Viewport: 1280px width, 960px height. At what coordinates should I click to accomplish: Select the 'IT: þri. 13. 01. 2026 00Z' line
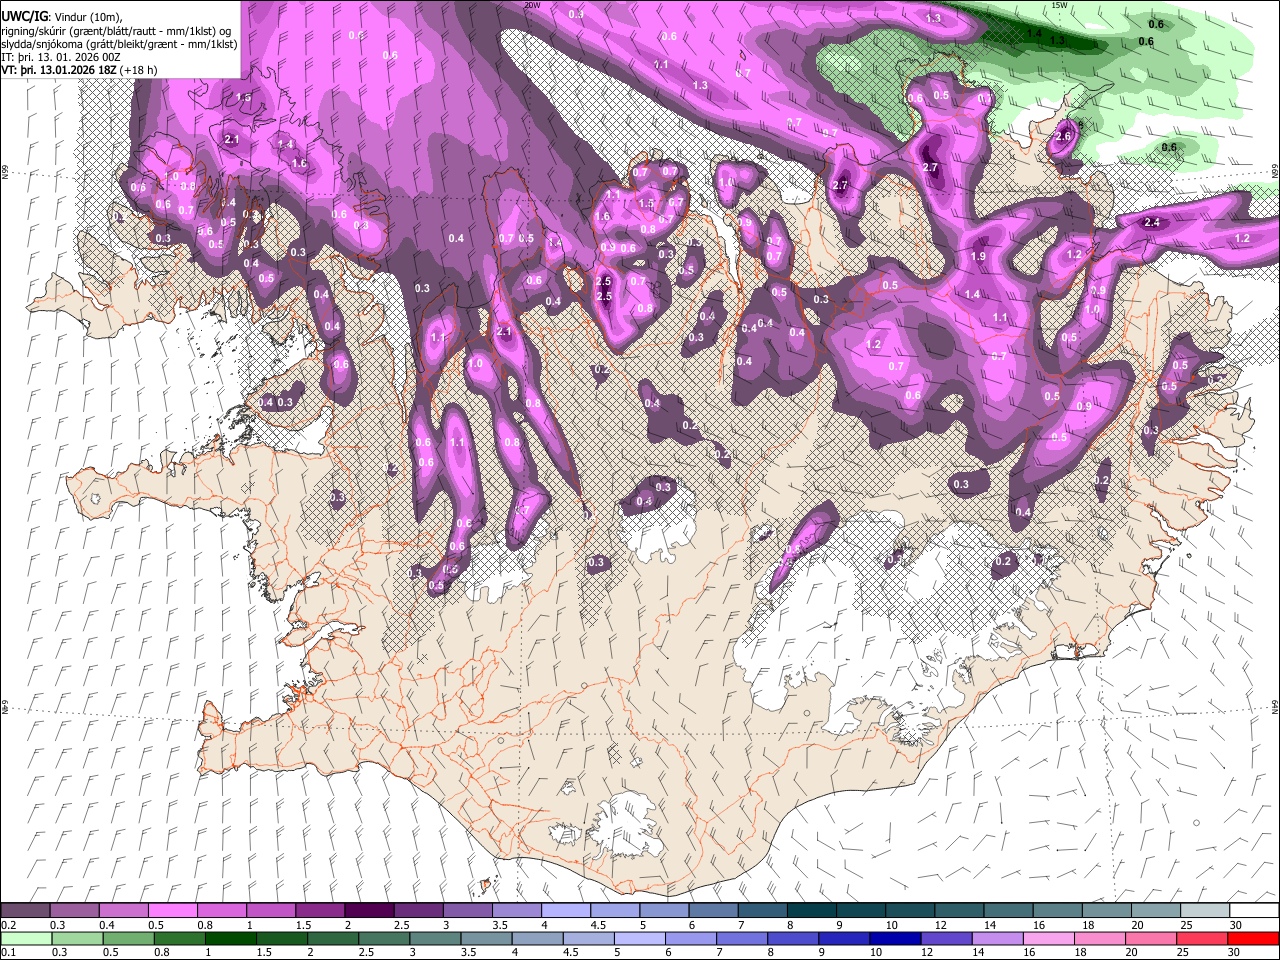(61, 57)
